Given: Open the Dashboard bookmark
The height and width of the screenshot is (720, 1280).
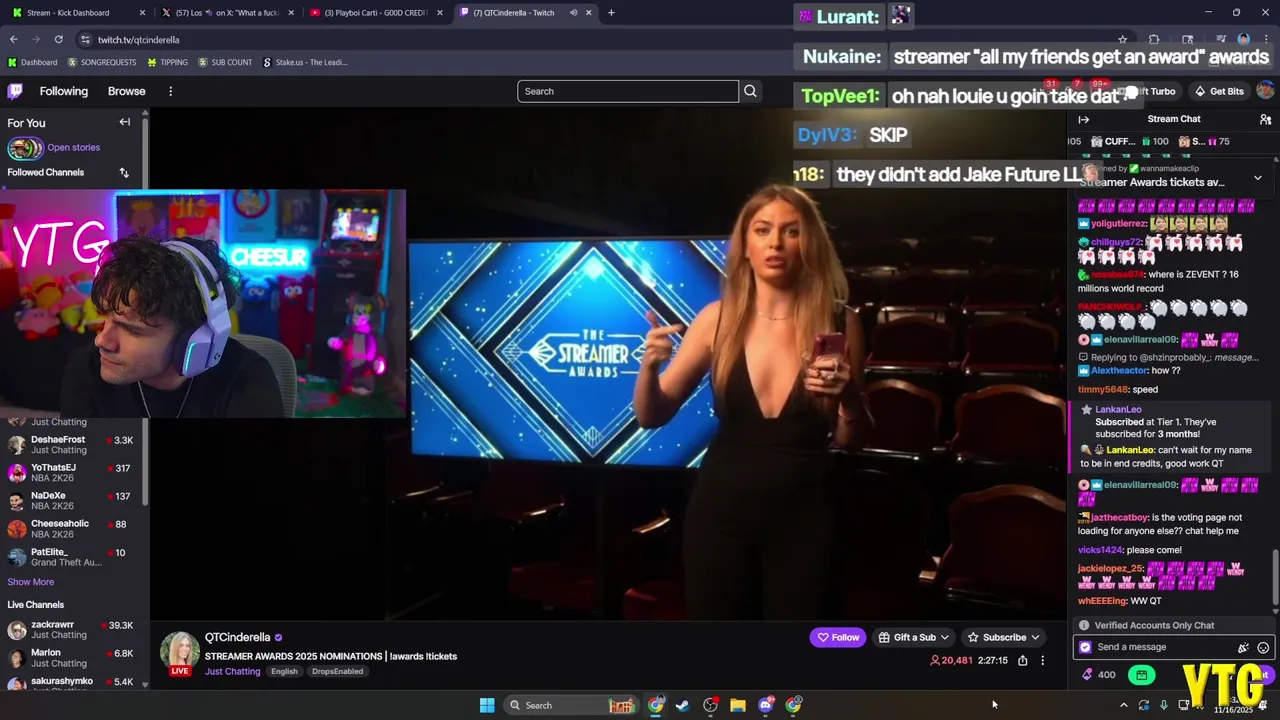Looking at the screenshot, I should (x=32, y=62).
